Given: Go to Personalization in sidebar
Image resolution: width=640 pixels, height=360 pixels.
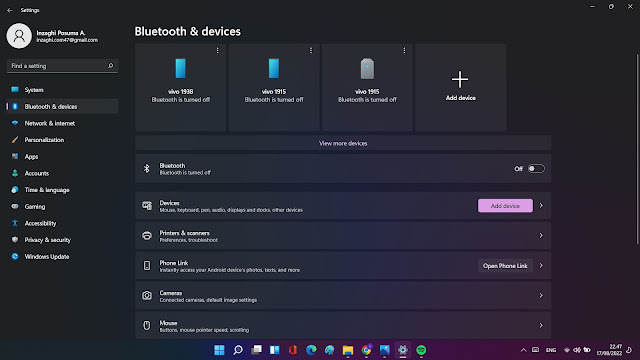Looking at the screenshot, I should click(62, 140).
